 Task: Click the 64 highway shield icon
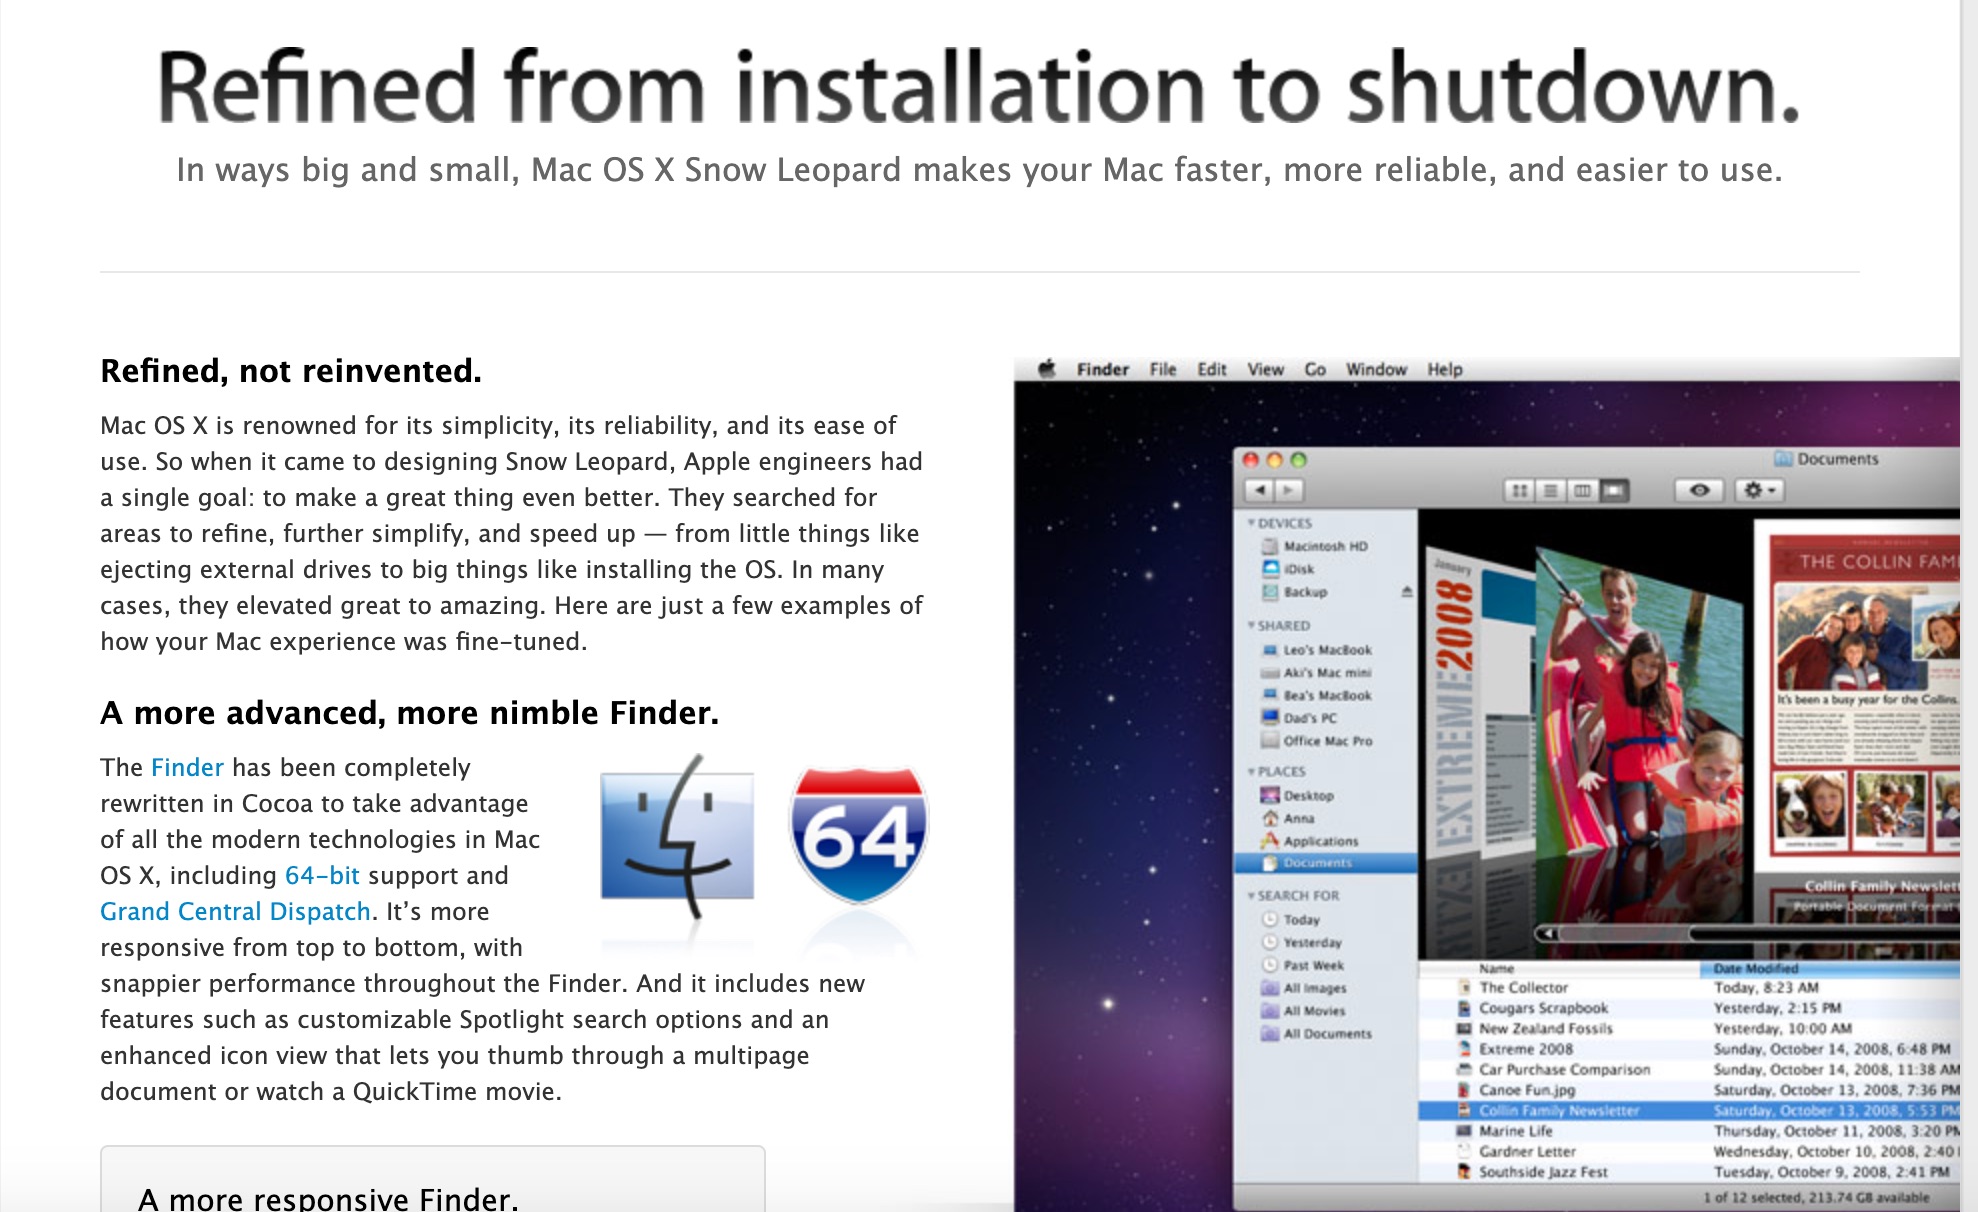(x=859, y=834)
